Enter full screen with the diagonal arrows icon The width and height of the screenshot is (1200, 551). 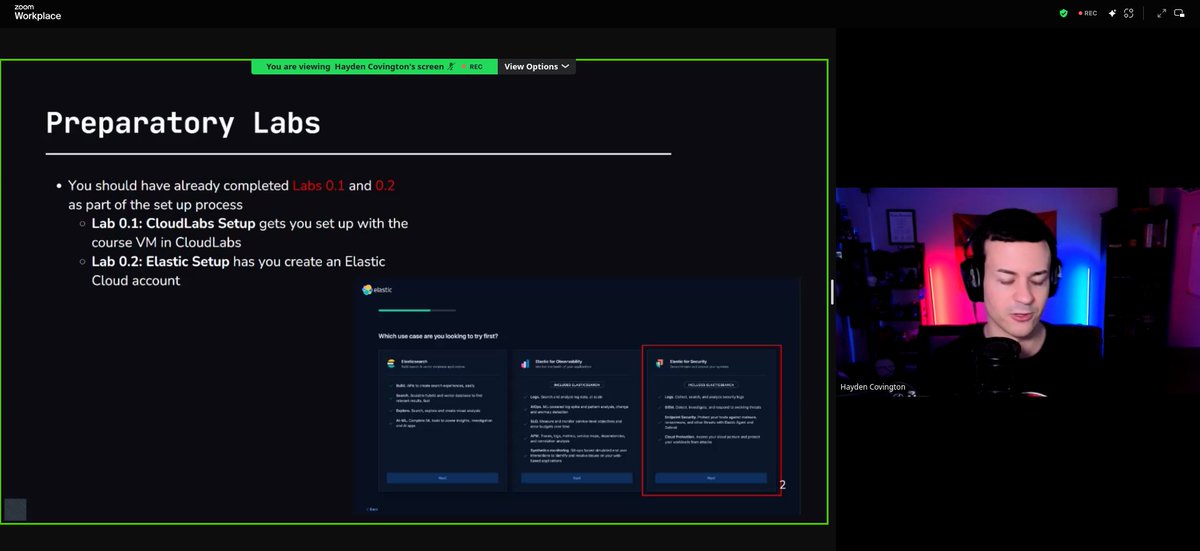pos(1162,13)
